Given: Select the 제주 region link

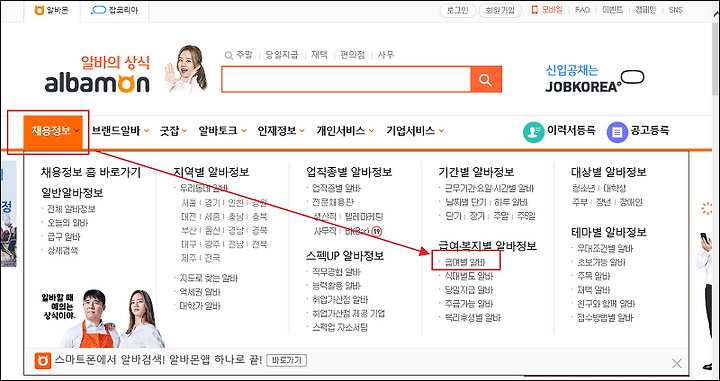Looking at the screenshot, I should tap(189, 258).
